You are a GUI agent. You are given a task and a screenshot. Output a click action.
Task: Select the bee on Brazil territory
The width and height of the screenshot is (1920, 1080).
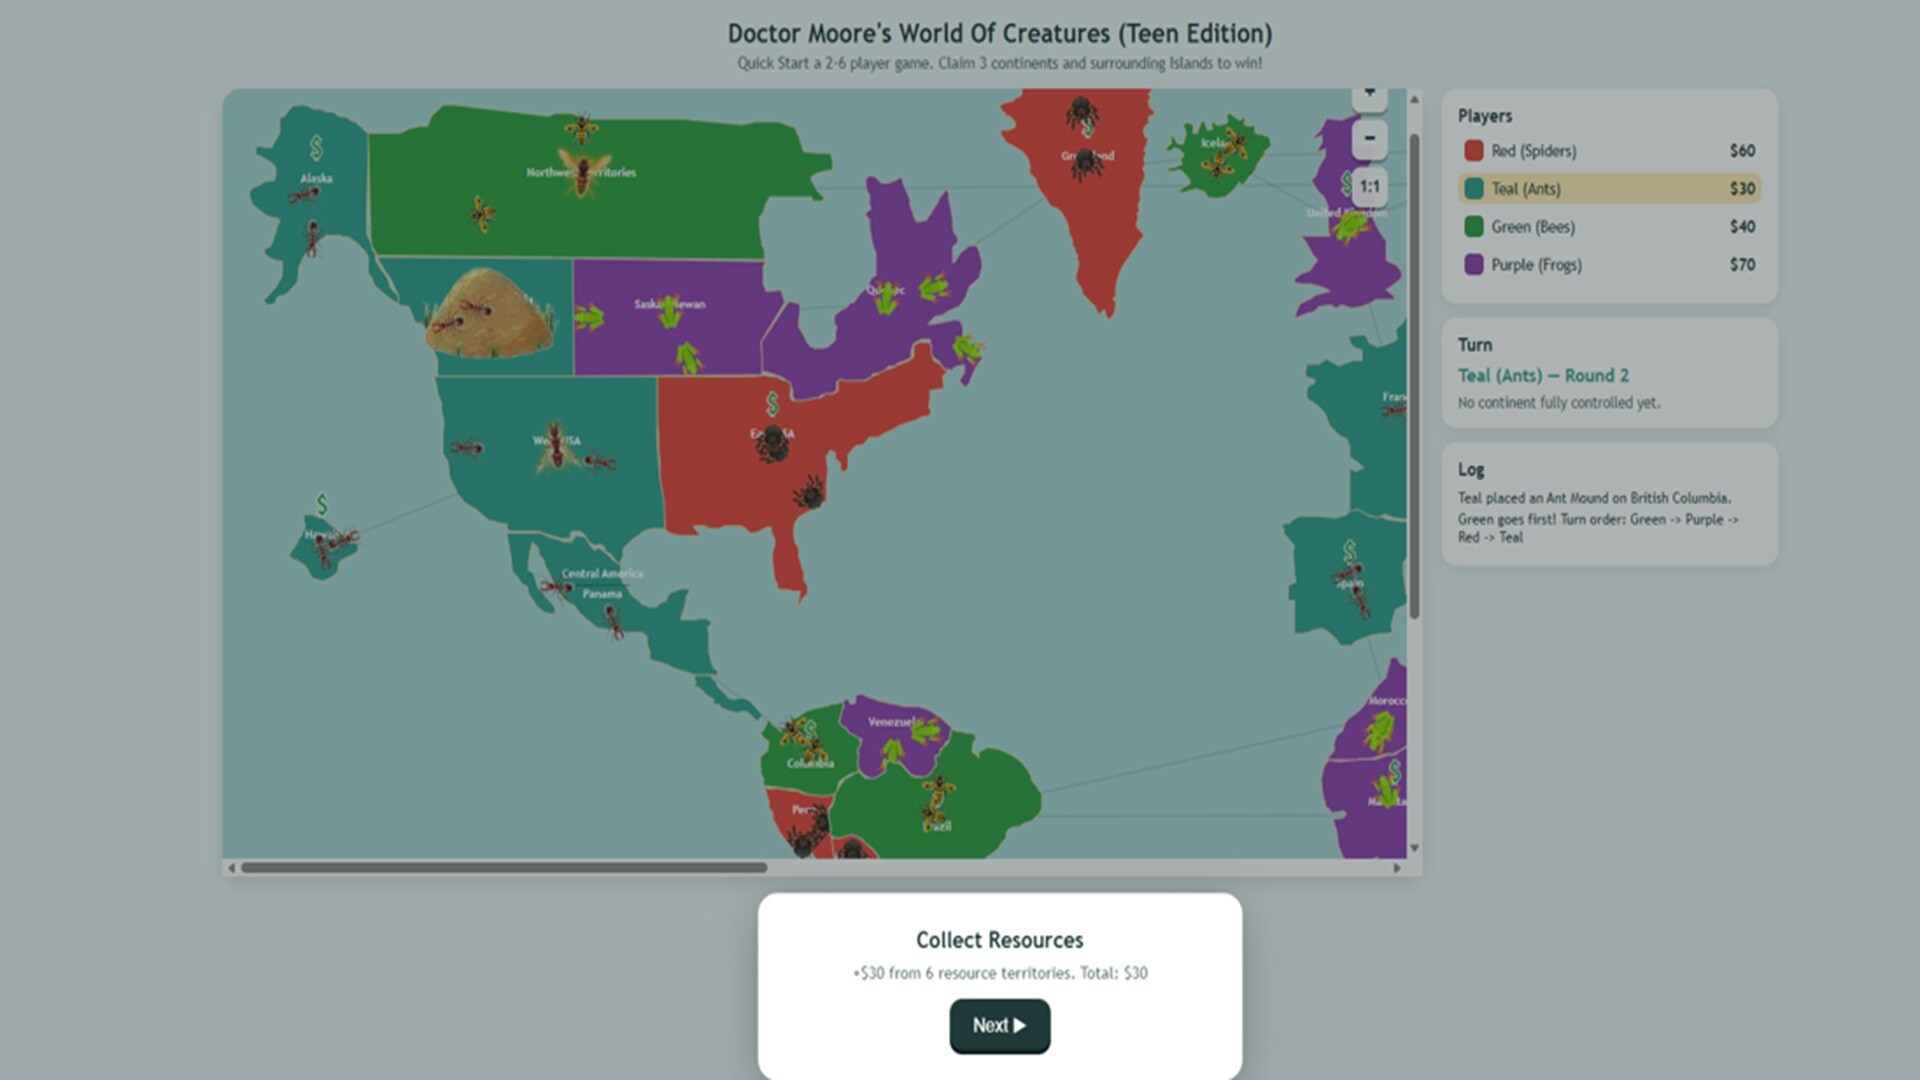point(936,800)
